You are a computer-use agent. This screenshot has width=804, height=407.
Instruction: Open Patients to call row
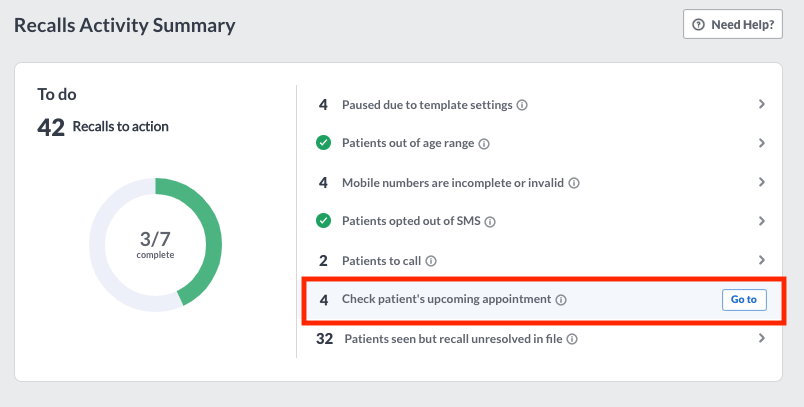point(541,260)
